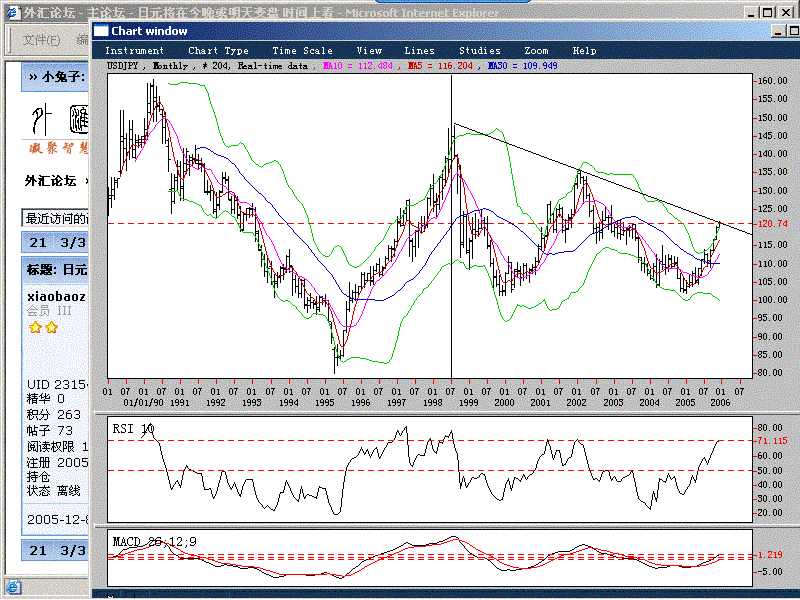800x600 pixels.
Task: Click the 会员 III membership text
Action: [48, 311]
